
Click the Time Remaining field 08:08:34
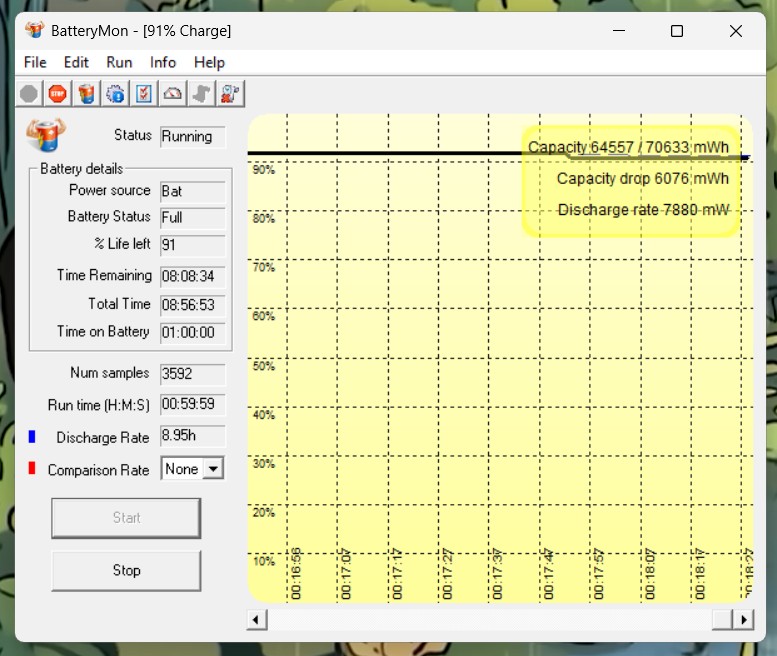[193, 276]
